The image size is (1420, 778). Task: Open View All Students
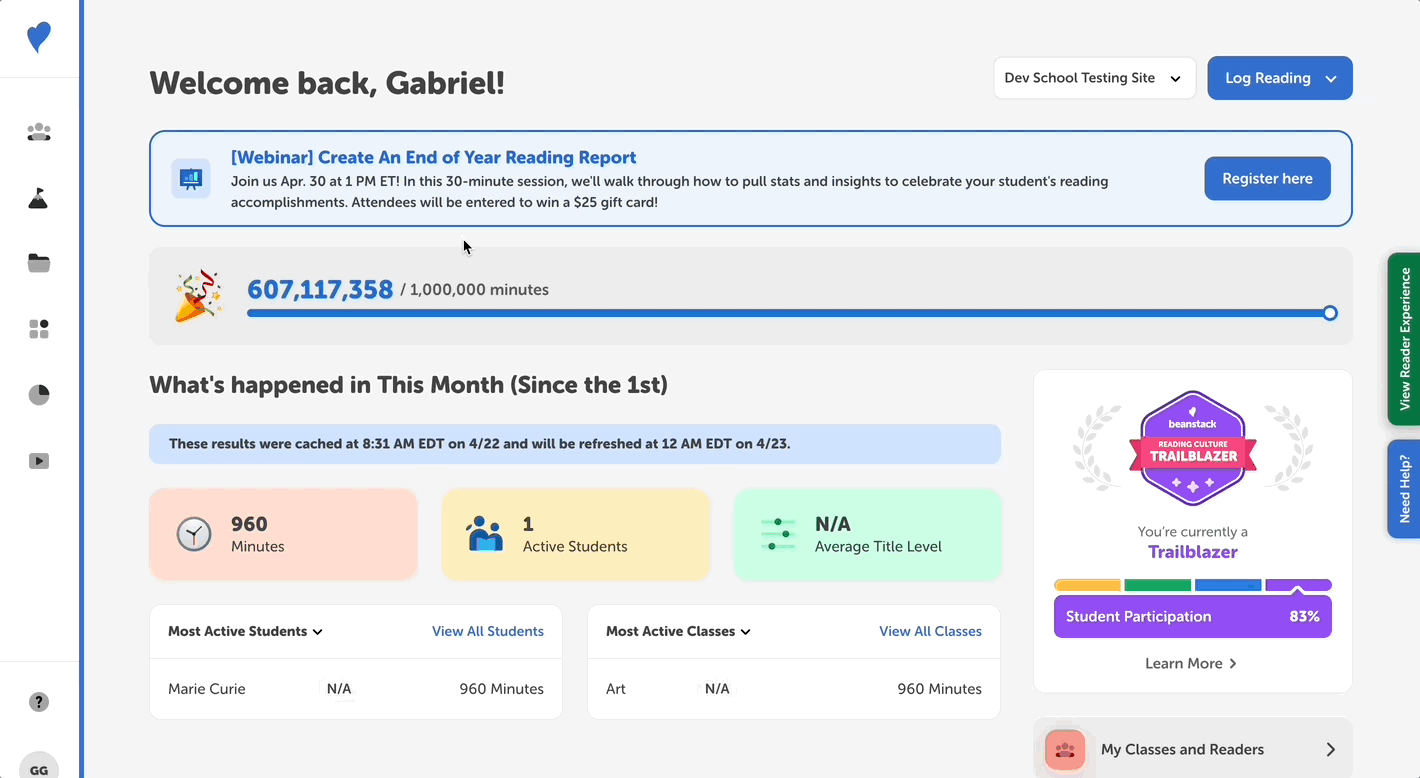coord(488,631)
